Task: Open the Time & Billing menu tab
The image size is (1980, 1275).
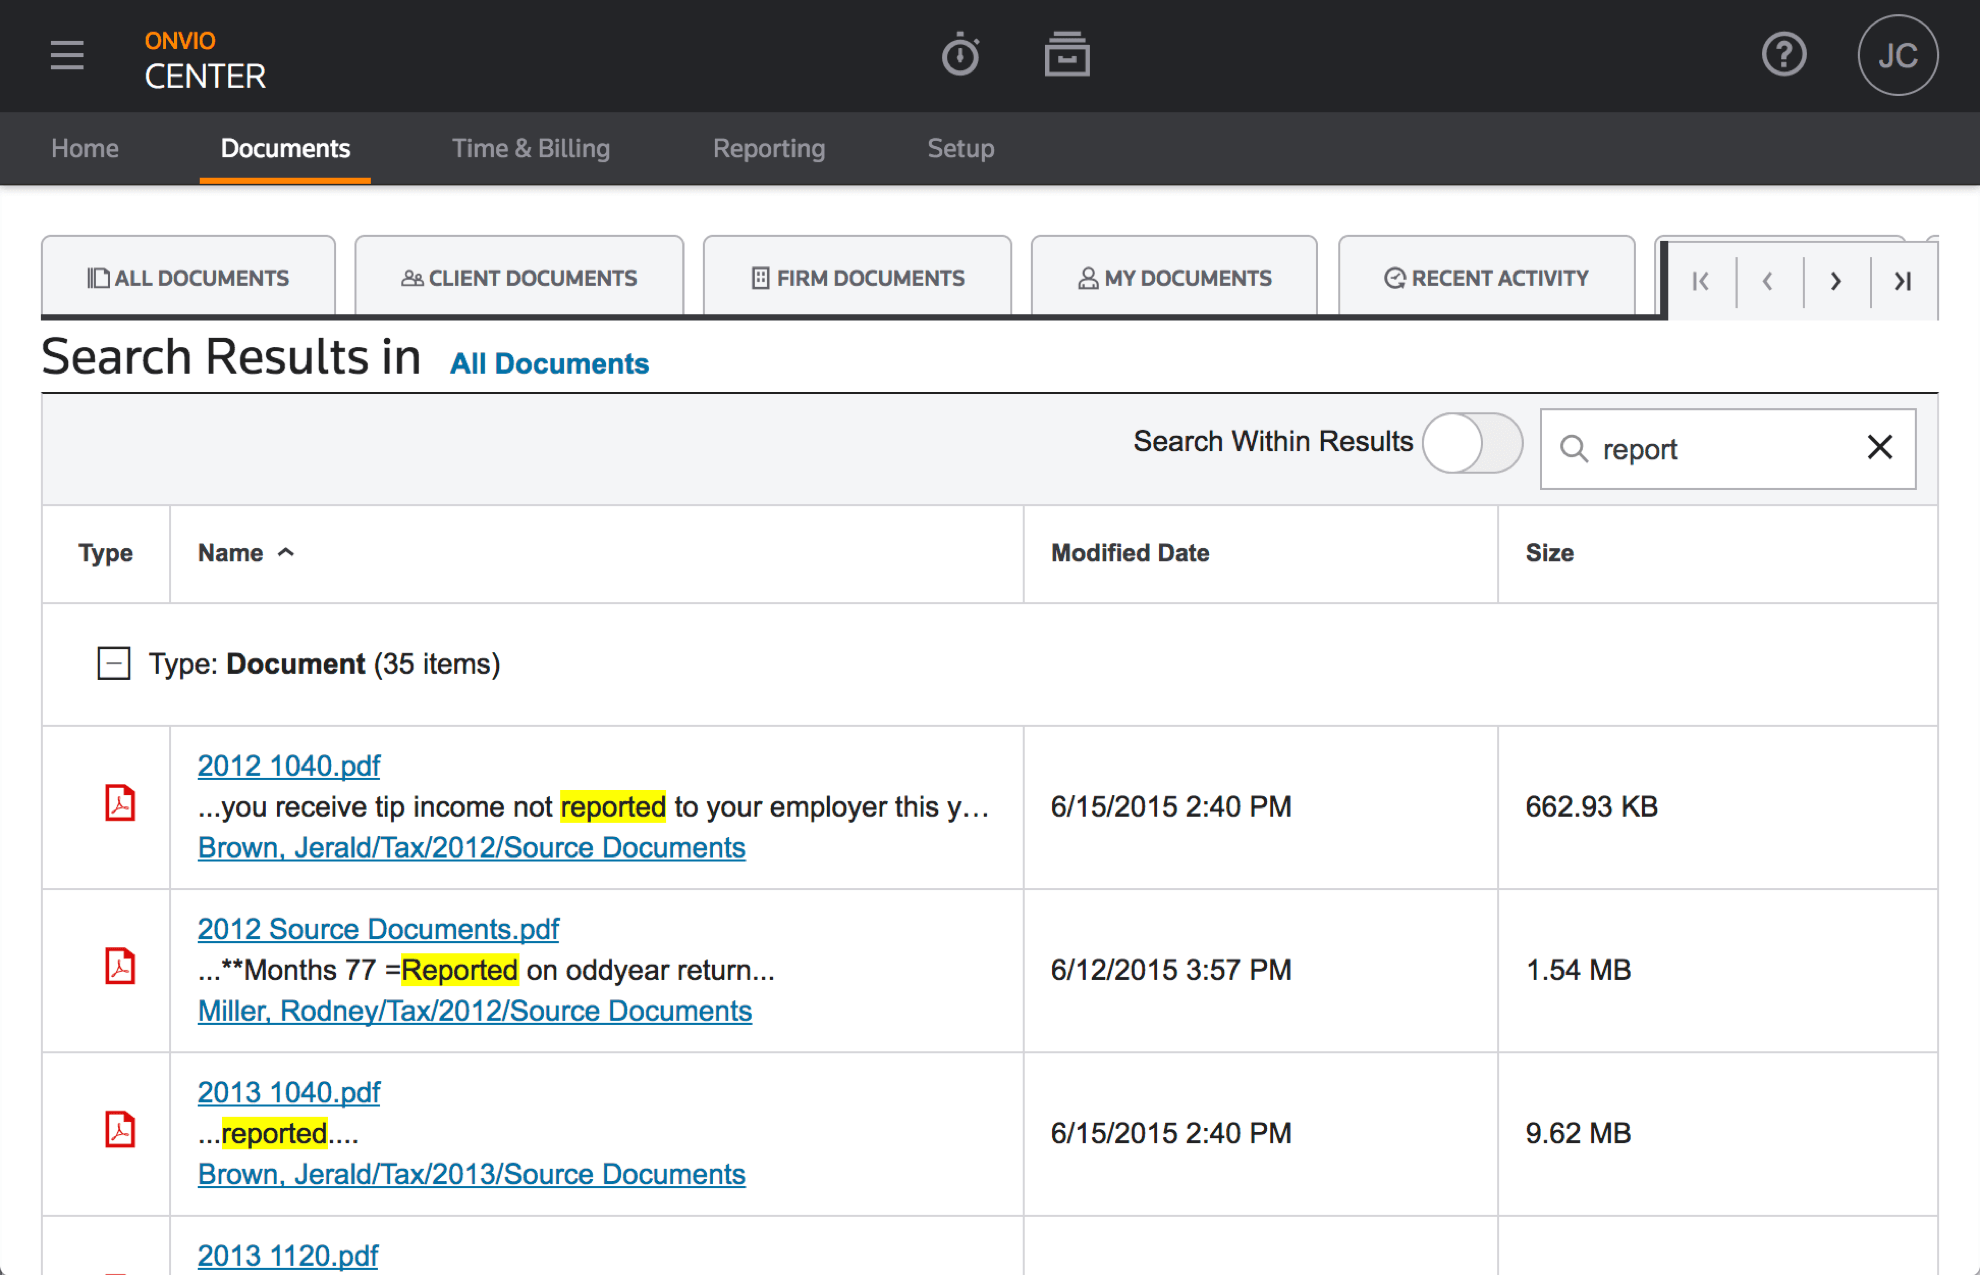Action: click(x=531, y=148)
